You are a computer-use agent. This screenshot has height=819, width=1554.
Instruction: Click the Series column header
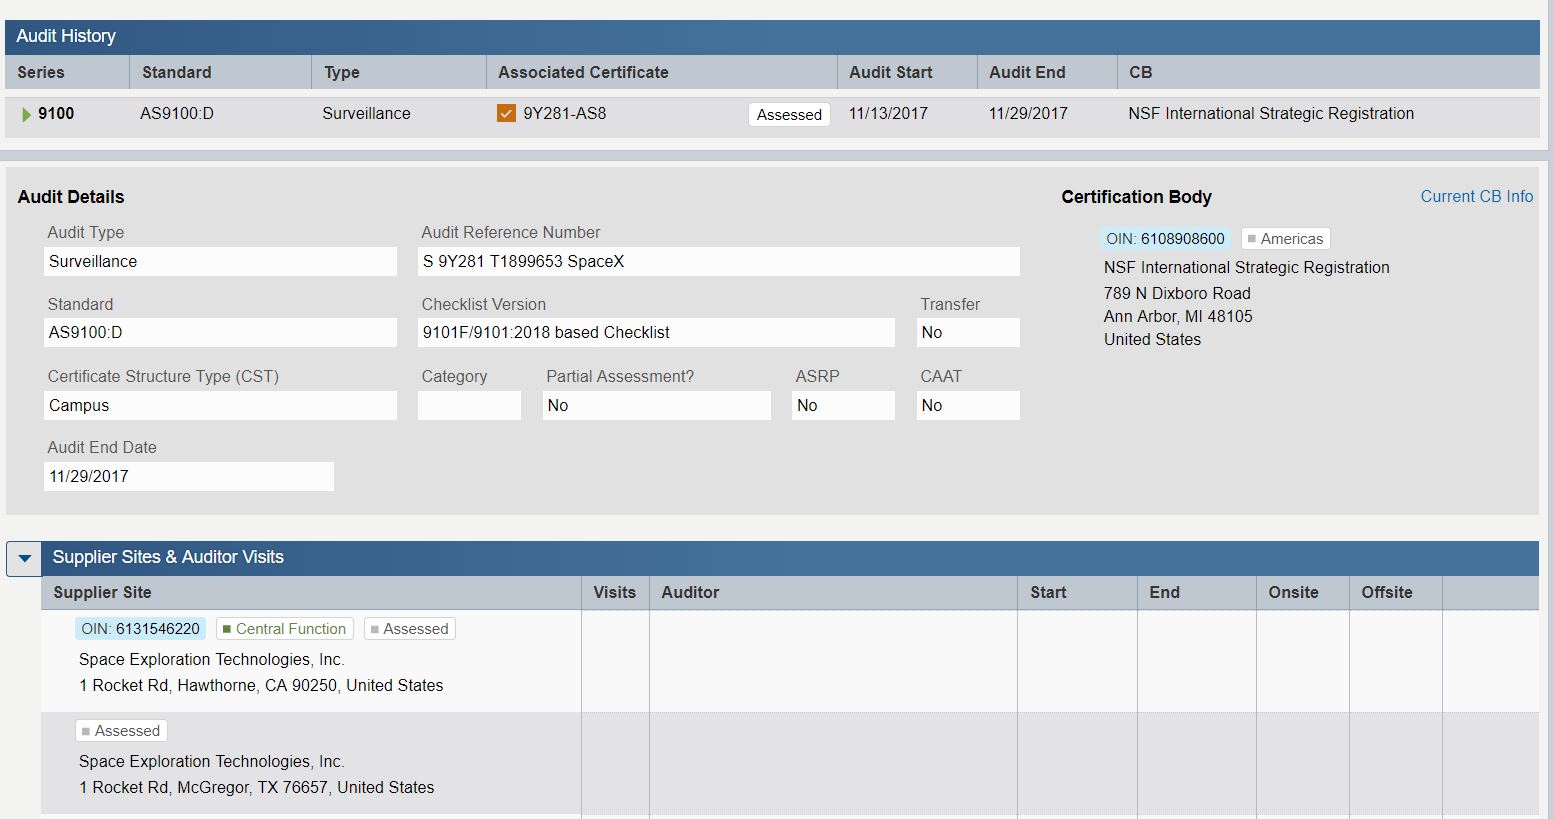click(x=41, y=73)
